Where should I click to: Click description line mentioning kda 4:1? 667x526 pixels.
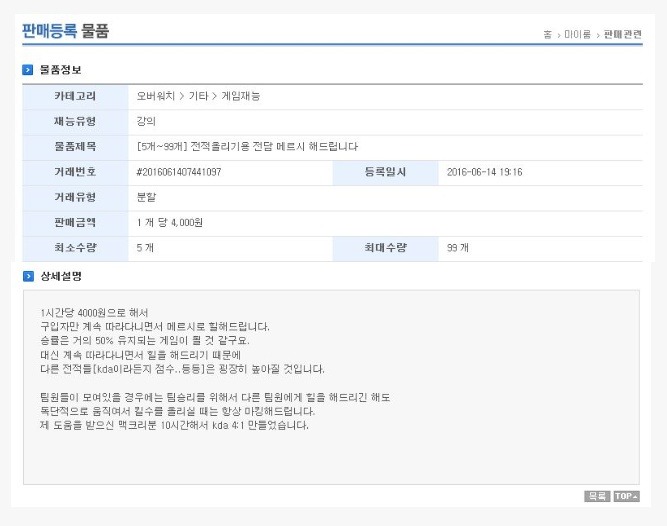[x=174, y=425]
